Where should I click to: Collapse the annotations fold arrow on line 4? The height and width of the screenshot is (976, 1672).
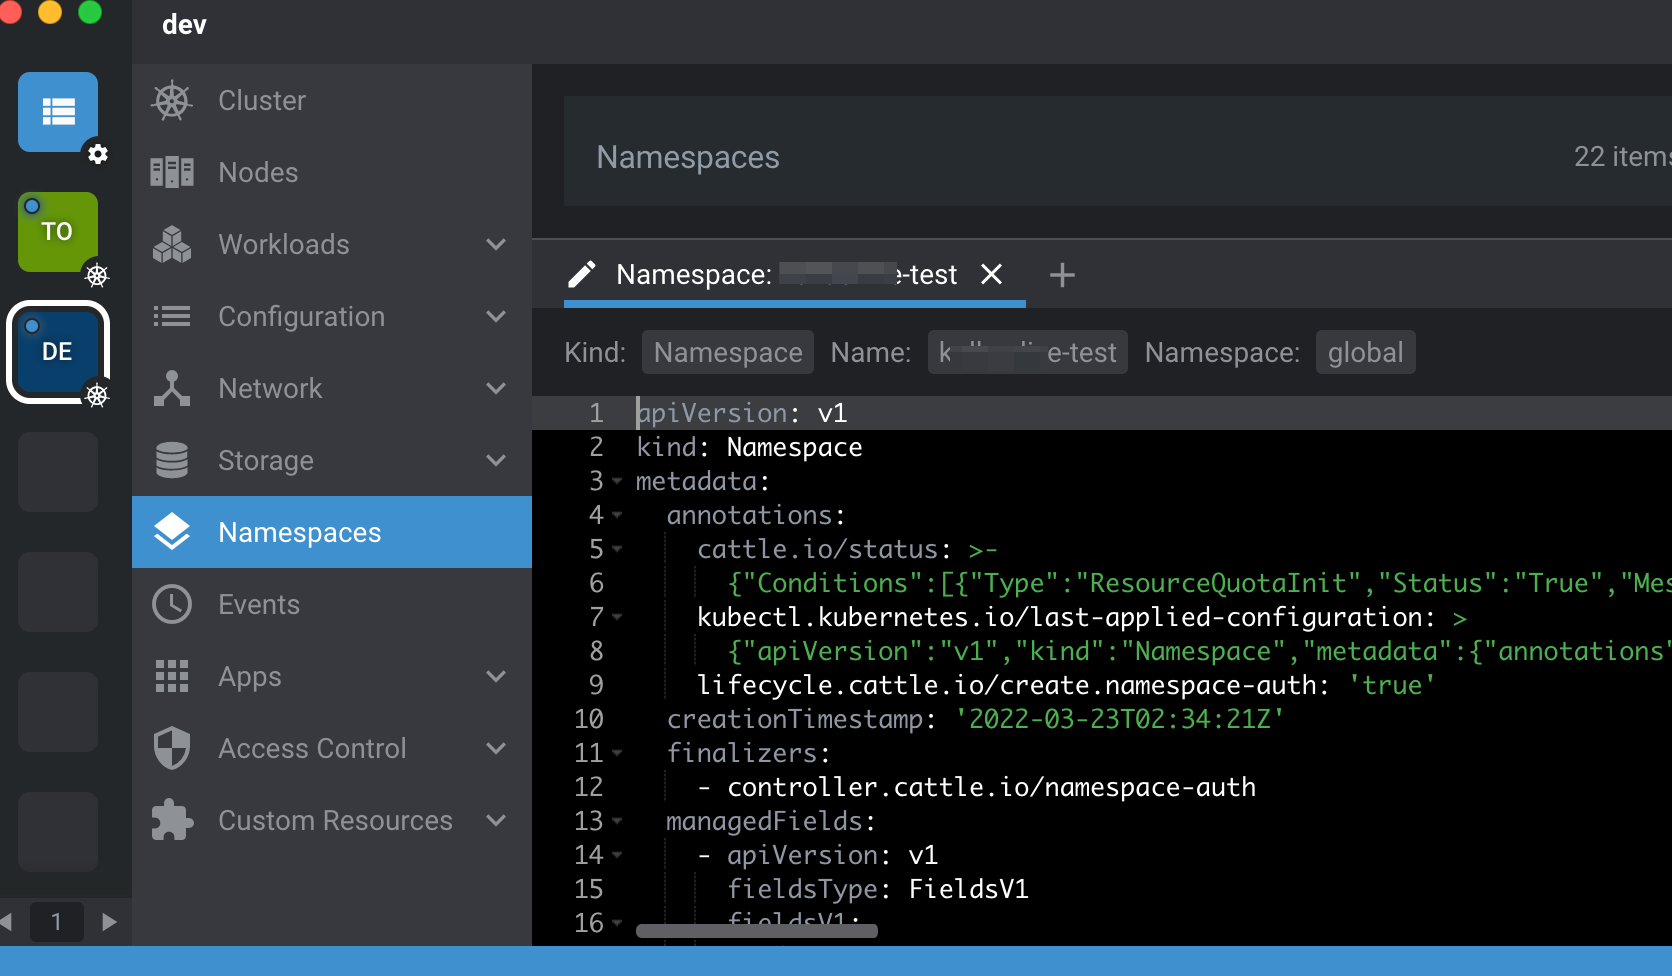point(617,516)
